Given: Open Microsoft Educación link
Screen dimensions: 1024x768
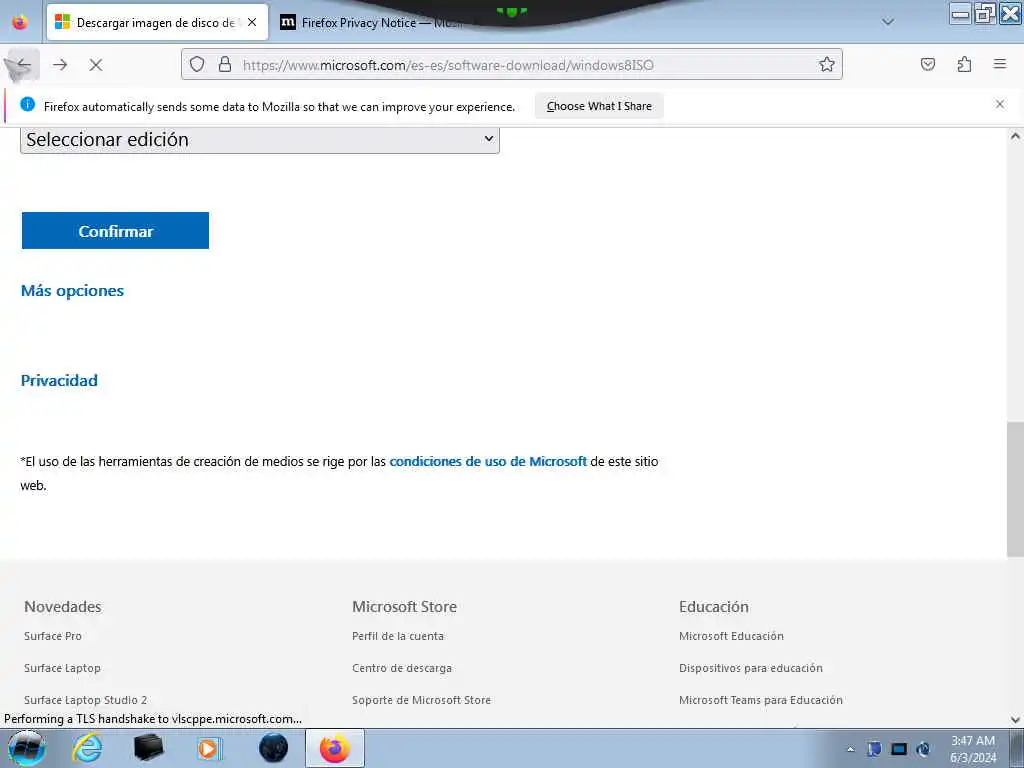Looking at the screenshot, I should 731,636.
